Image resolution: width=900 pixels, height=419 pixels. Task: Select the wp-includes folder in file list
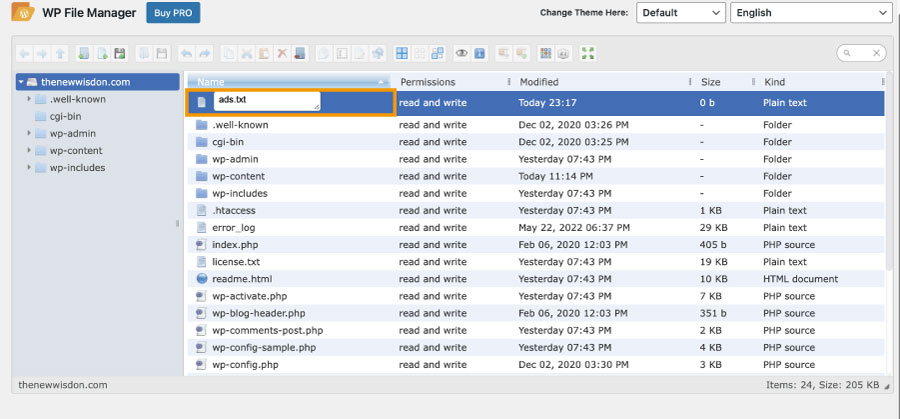(535, 193)
